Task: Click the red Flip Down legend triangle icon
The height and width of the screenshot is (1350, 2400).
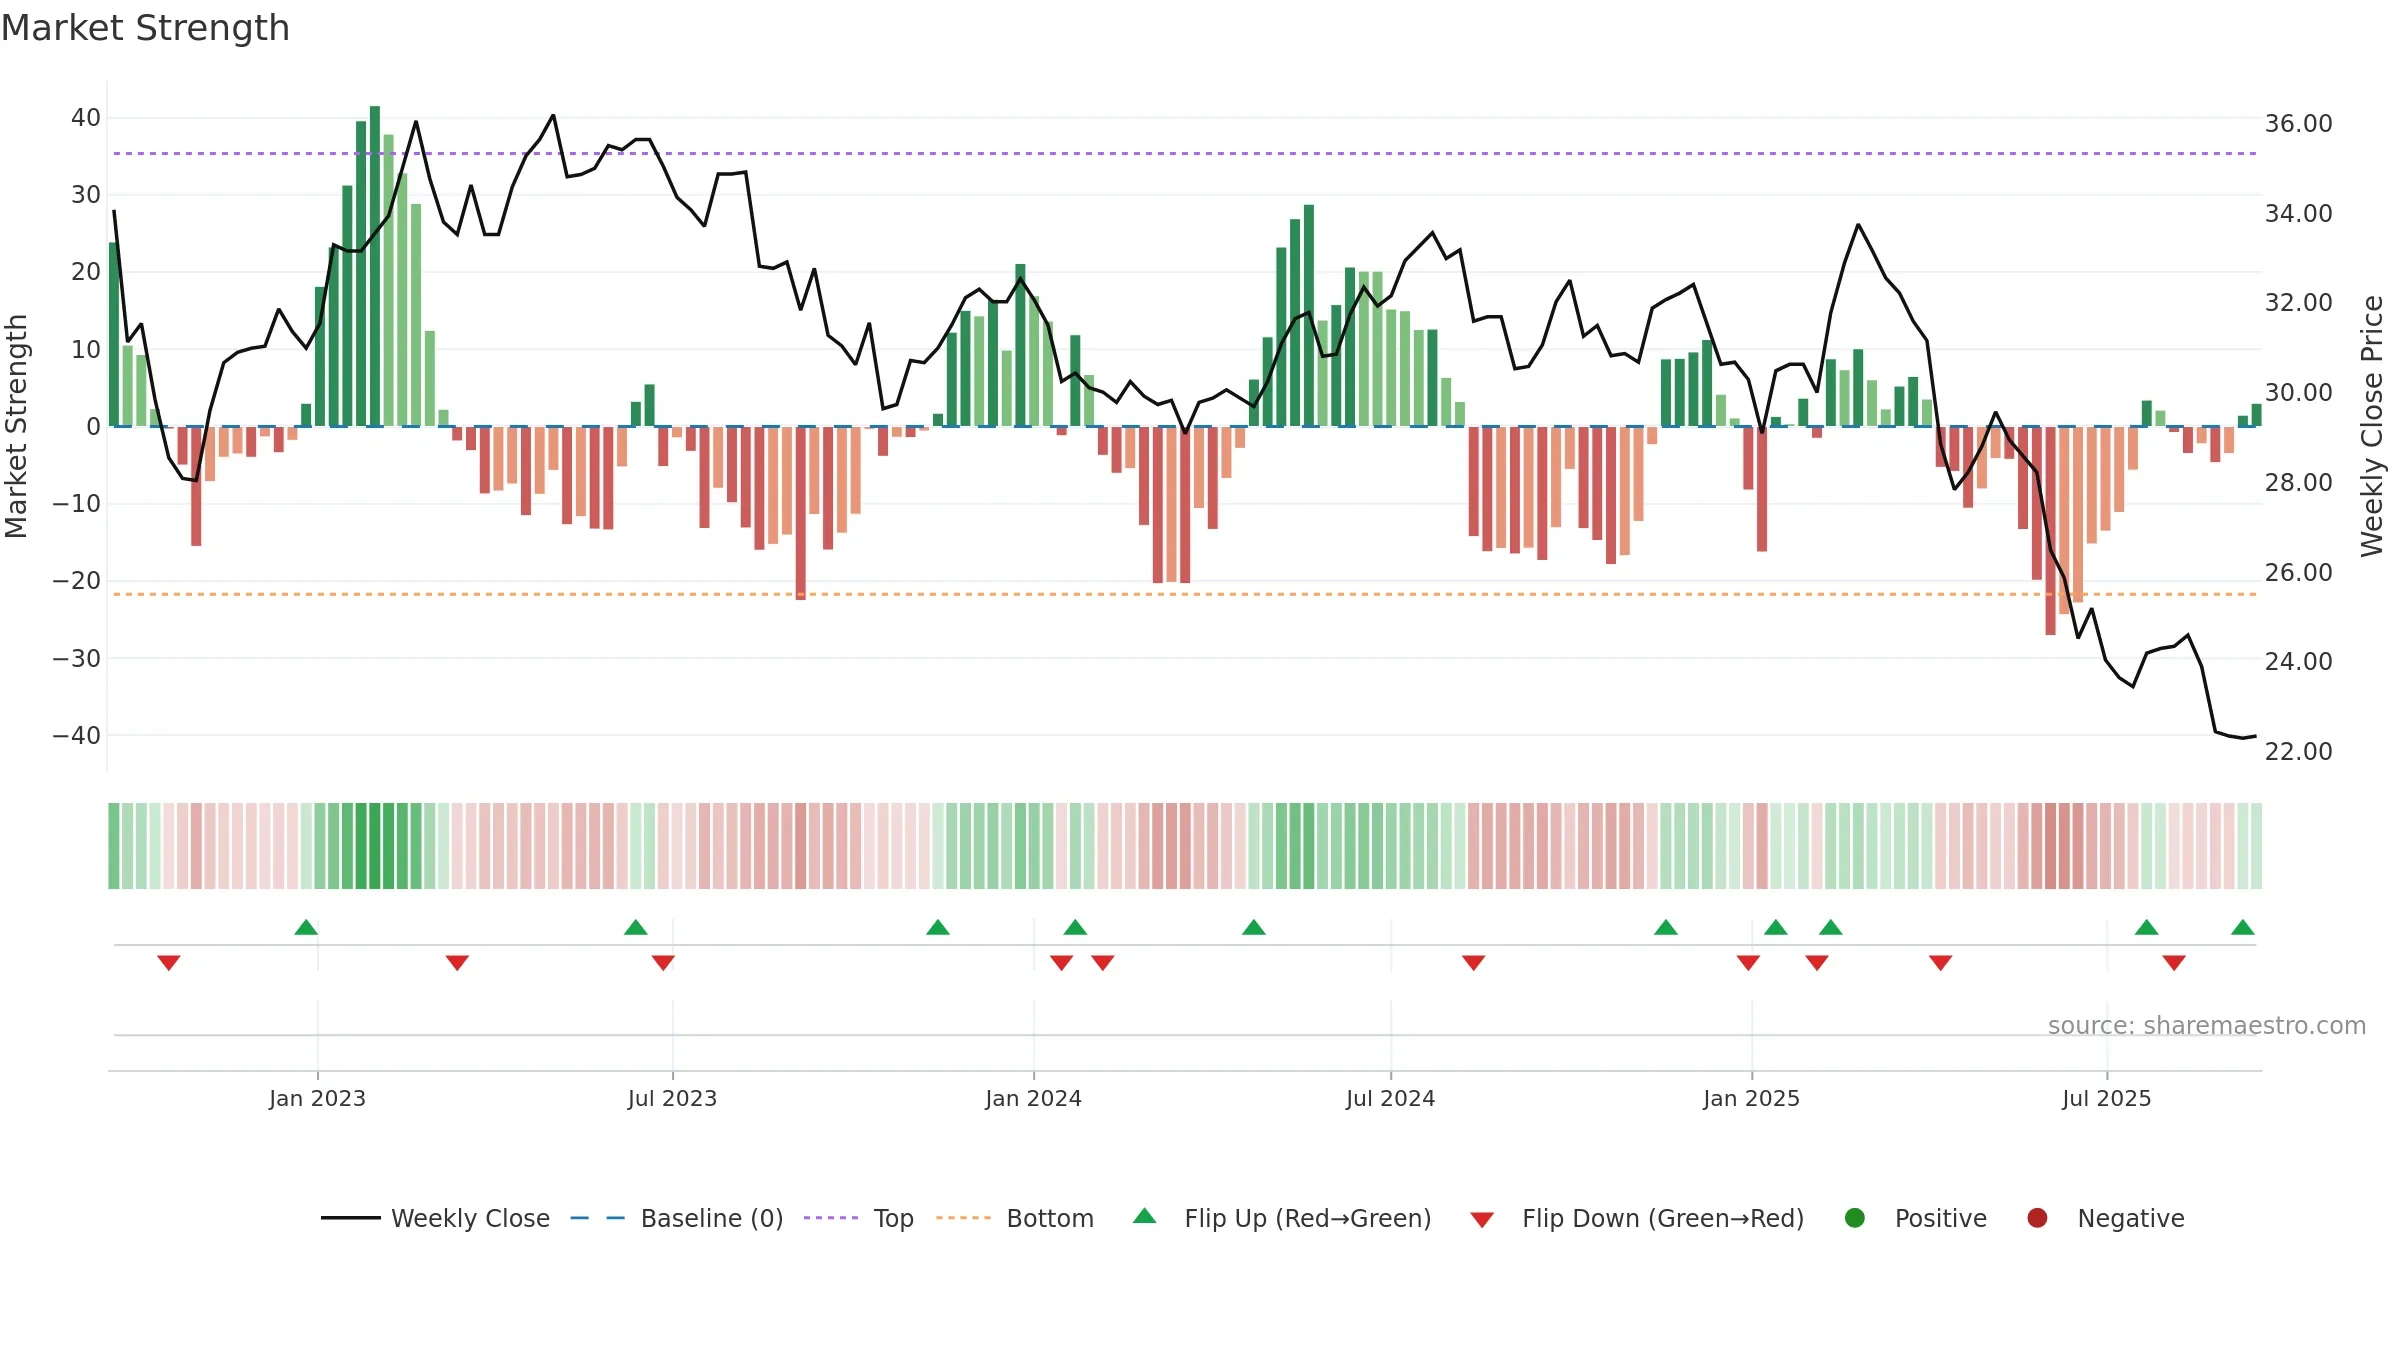Action: coord(1482,1220)
